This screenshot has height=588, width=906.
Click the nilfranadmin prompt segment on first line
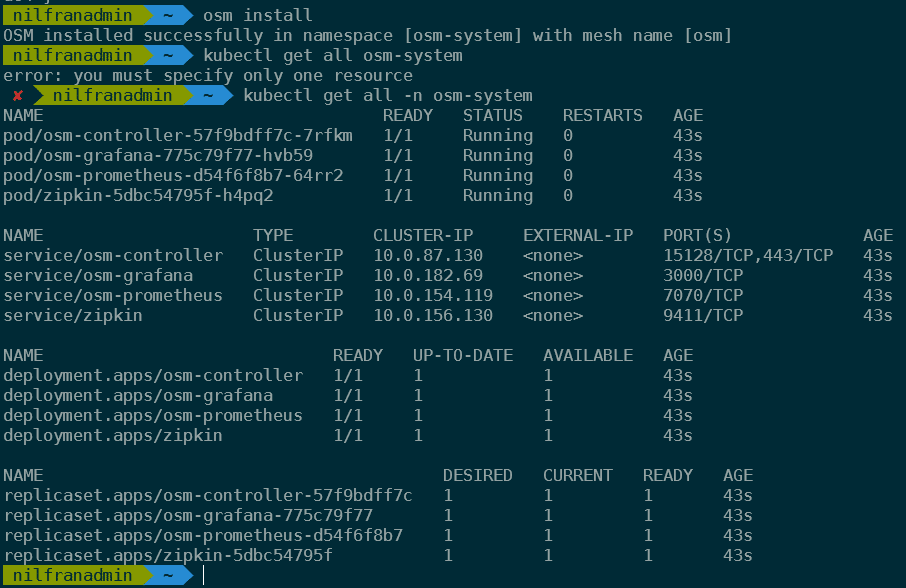pos(73,15)
